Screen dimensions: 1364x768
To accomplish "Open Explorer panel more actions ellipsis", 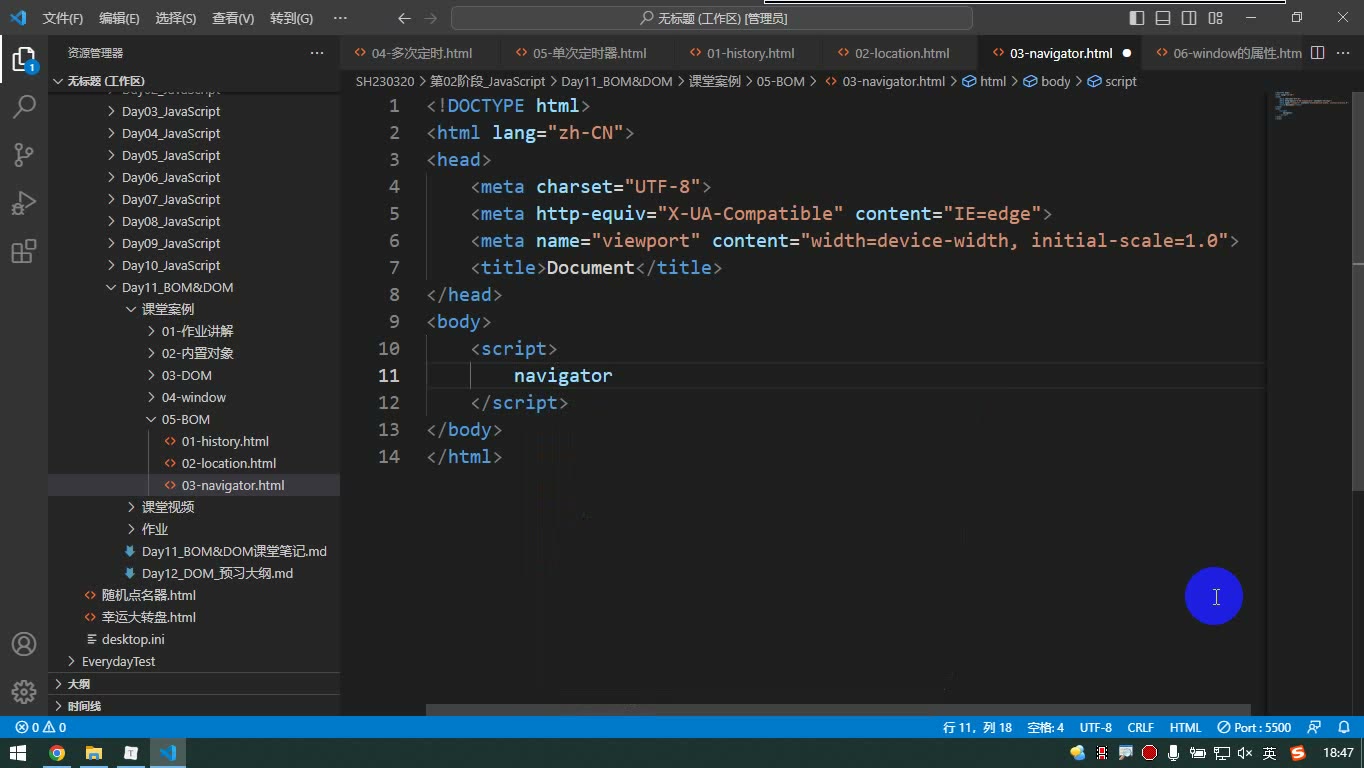I will 317,53.
